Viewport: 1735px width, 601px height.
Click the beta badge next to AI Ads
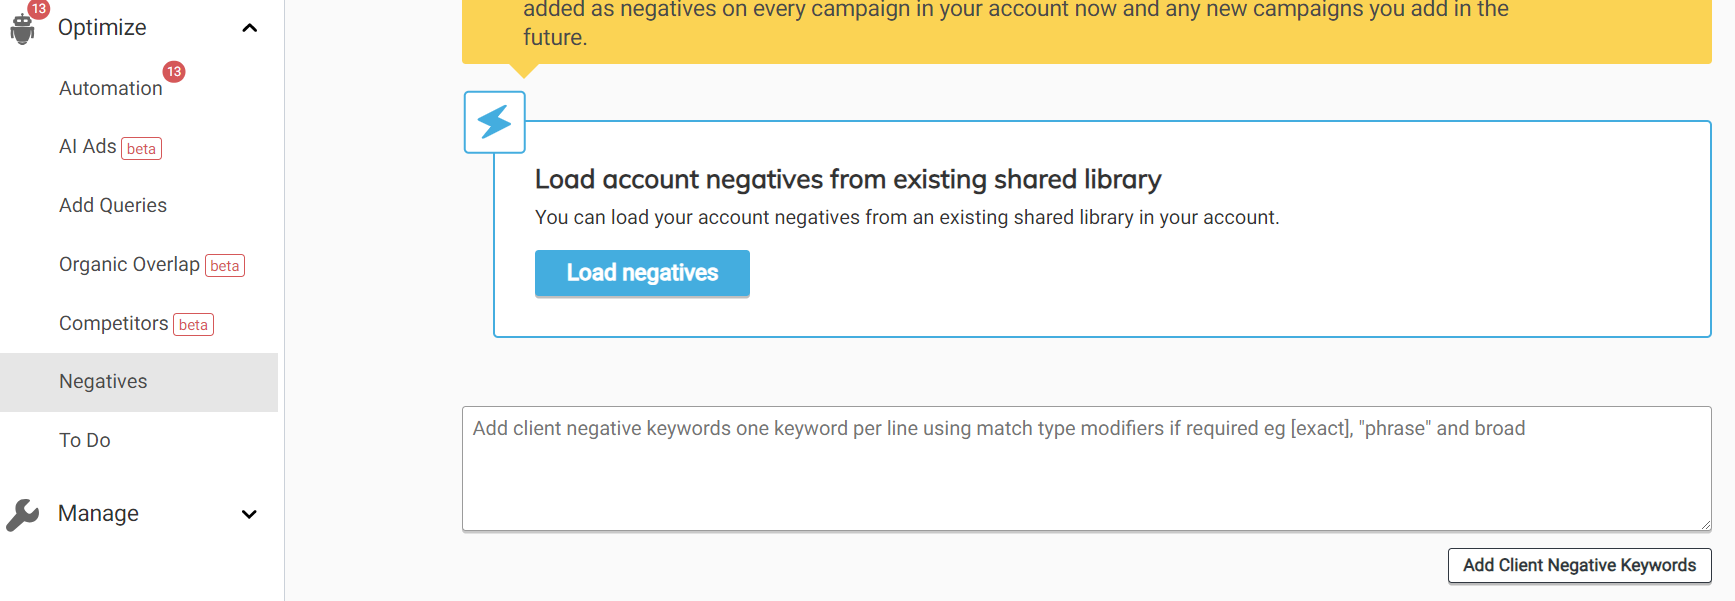[x=141, y=149]
